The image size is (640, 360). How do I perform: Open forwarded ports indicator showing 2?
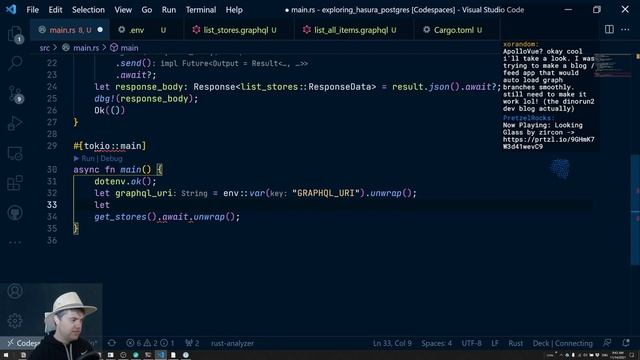pyautogui.click(x=192, y=343)
